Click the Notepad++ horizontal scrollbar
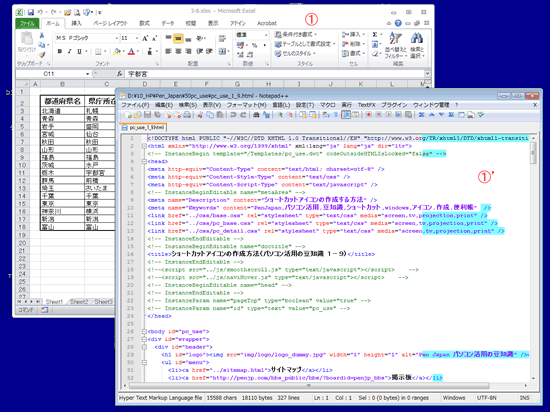 click(x=309, y=385)
